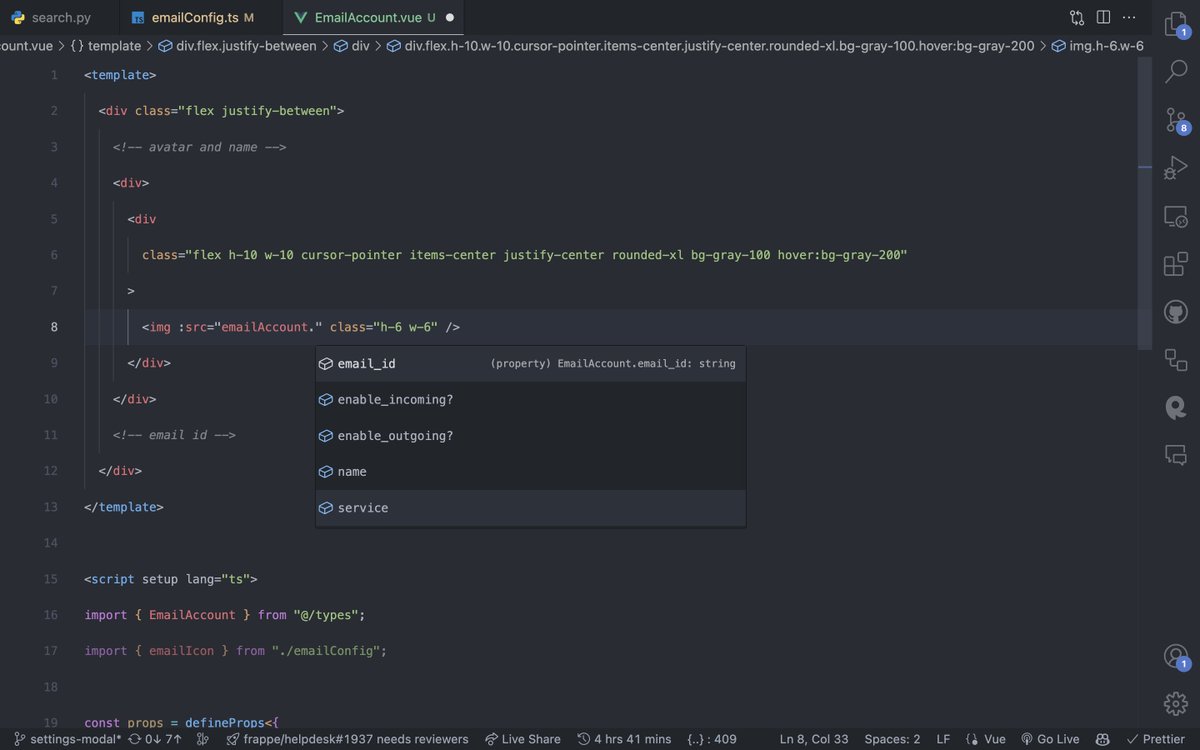This screenshot has height=750, width=1200.
Task: Click Ln 8, Col 33 cursor position
Action: 814,739
